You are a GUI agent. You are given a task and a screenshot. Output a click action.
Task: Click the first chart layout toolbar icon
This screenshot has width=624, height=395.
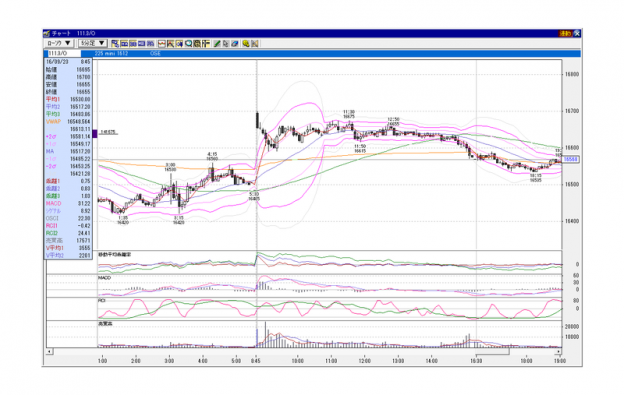click(115, 43)
